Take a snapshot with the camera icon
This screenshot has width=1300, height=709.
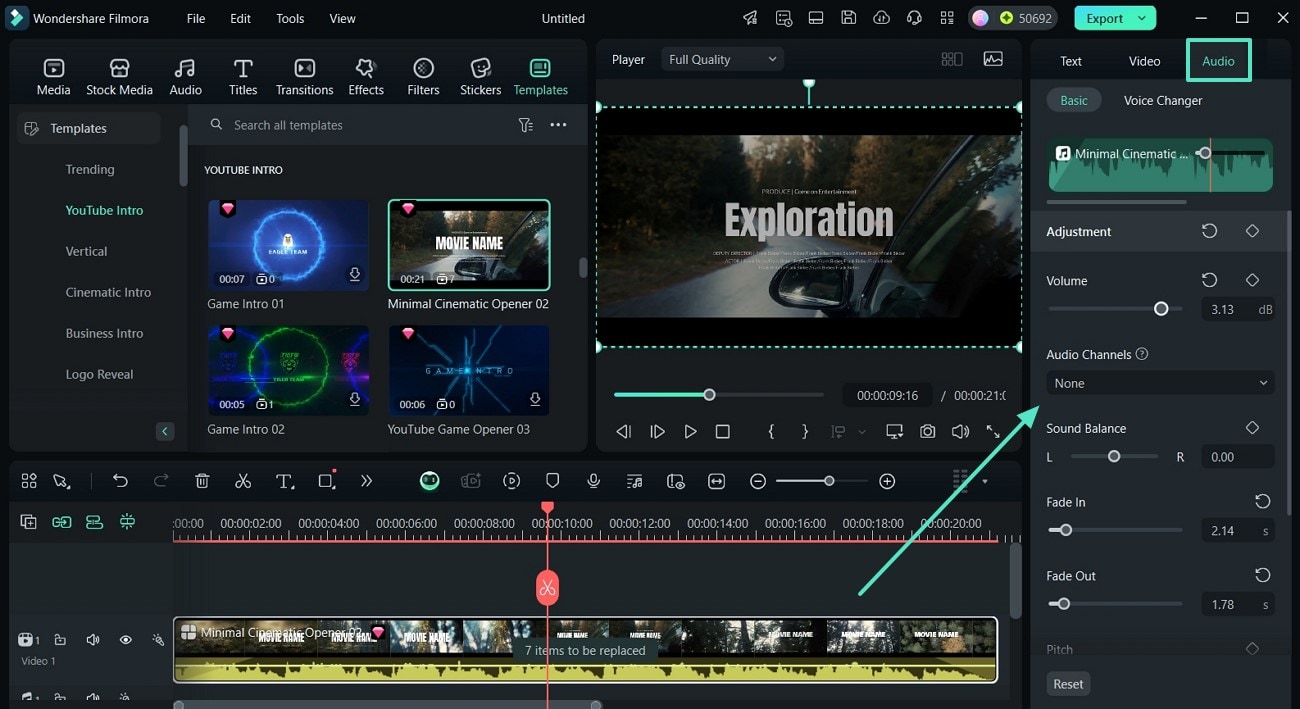coord(928,431)
